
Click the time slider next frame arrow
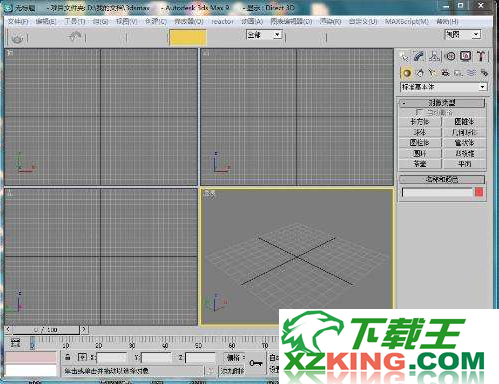click(84, 330)
